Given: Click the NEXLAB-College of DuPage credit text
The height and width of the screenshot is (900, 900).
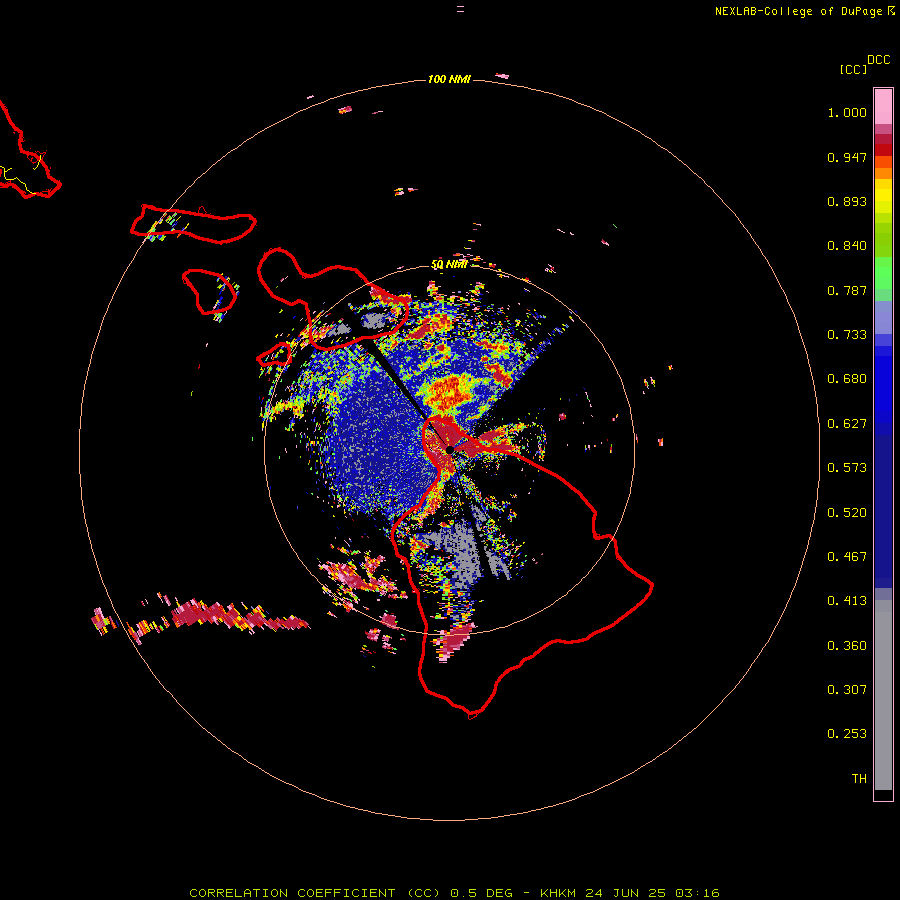Looking at the screenshot, I should pyautogui.click(x=798, y=11).
